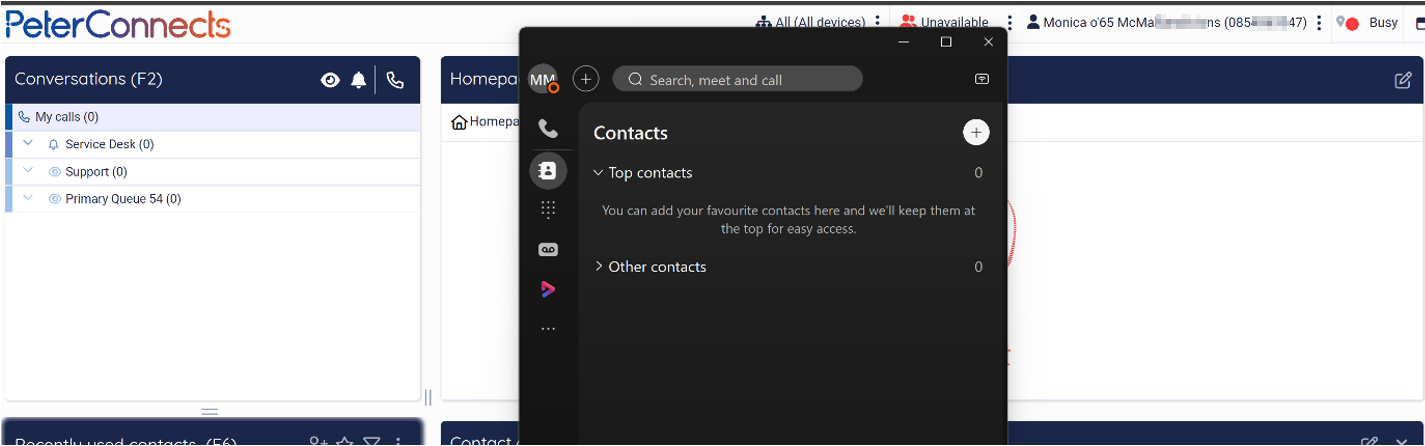
Task: Select the Support (0) queue text
Action: (x=96, y=172)
